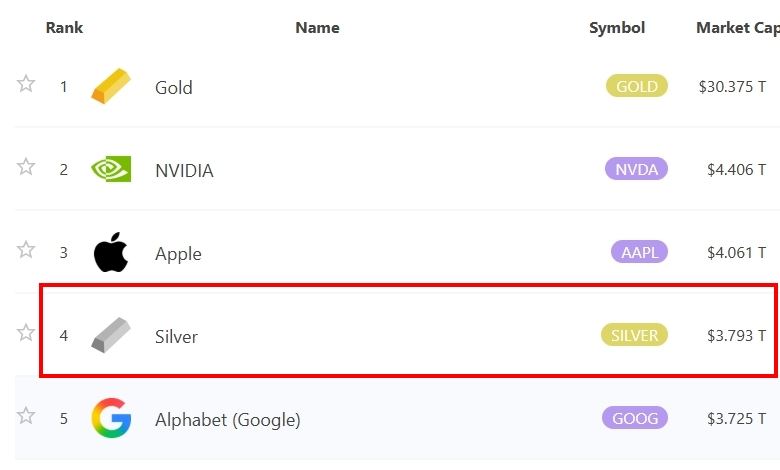
Task: Sort by Market Cap column header
Action: point(737,28)
